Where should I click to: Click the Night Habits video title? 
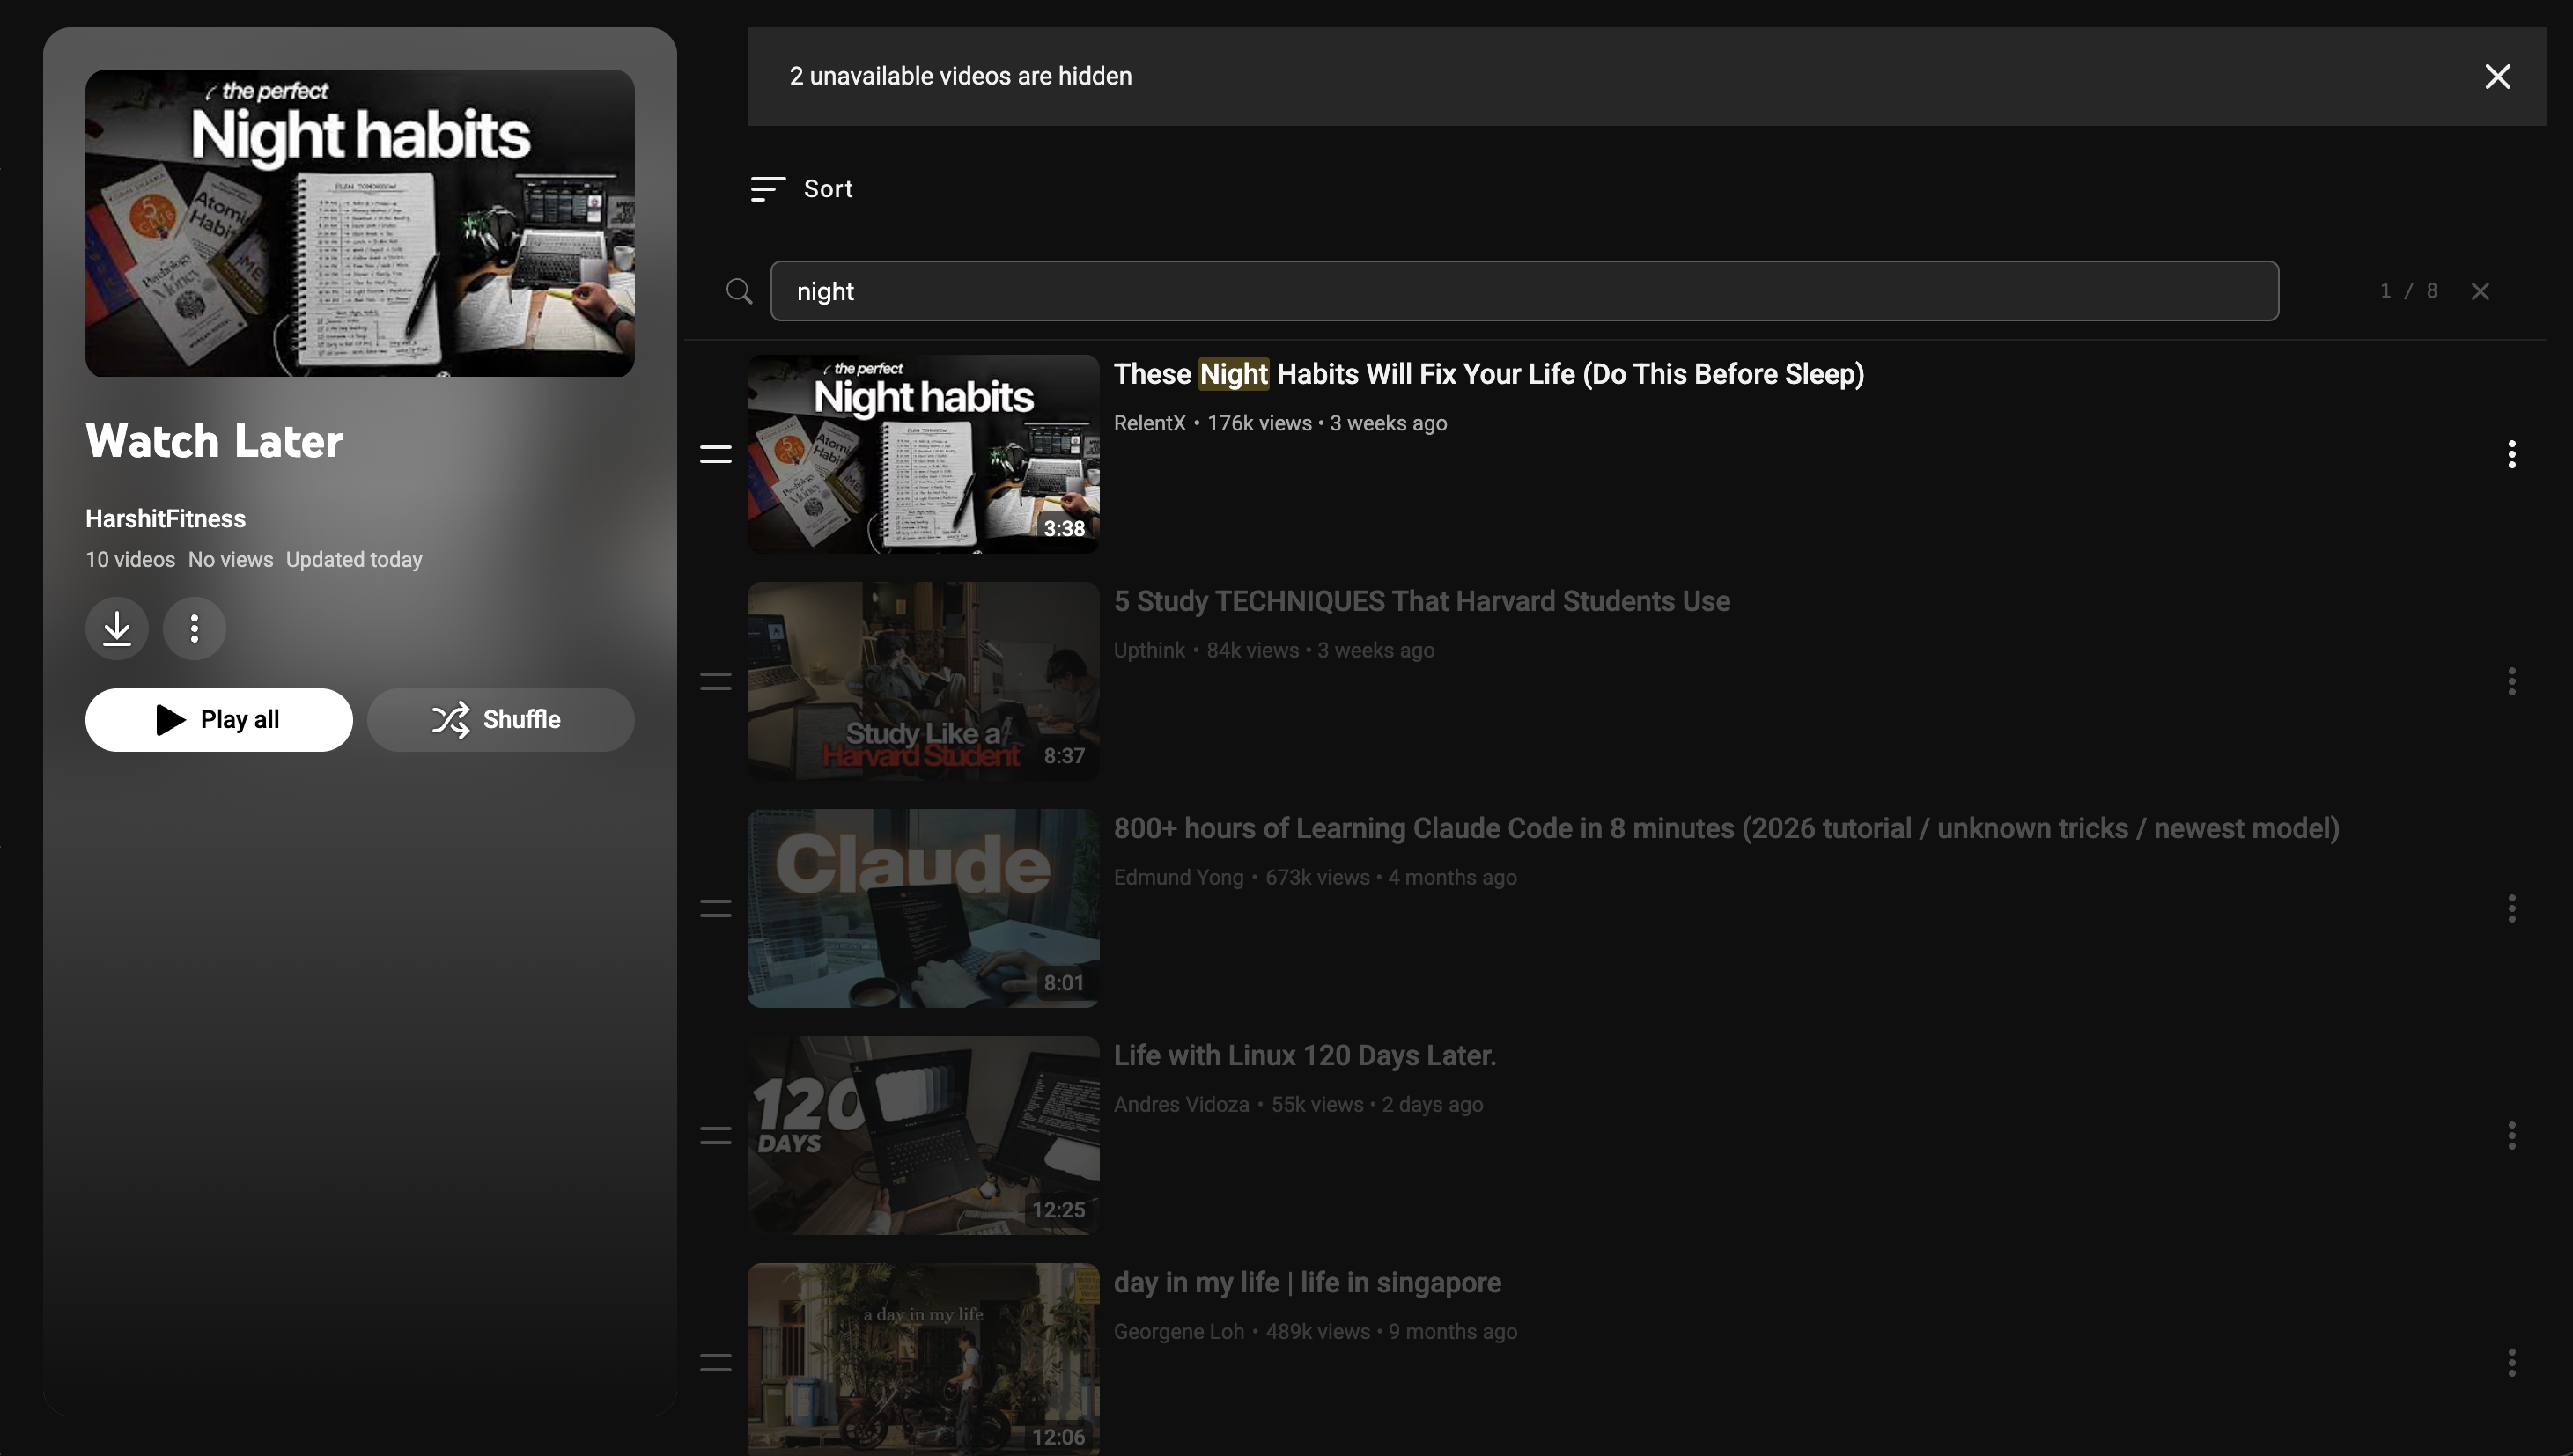click(1488, 374)
